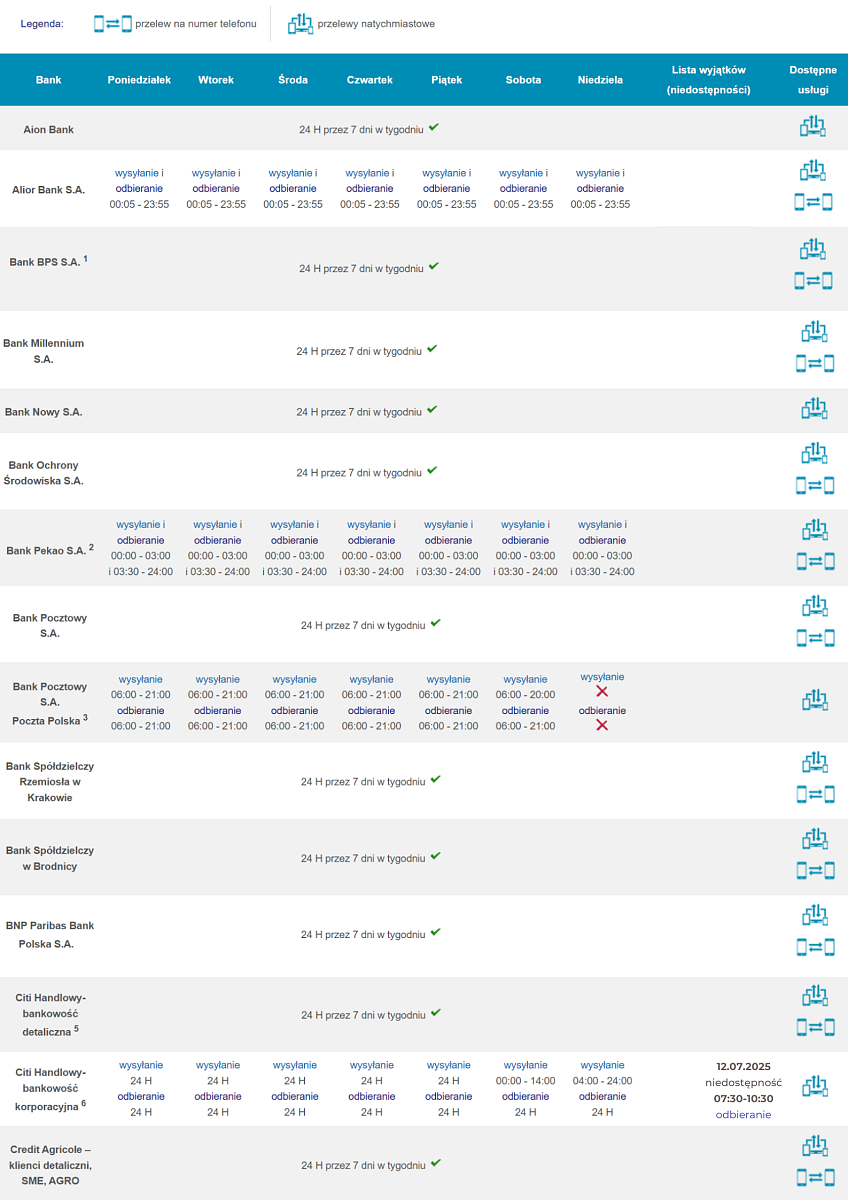Click Bank Nowy's instant transfer icon
Image resolution: width=848 pixels, height=1200 pixels.
pos(814,409)
